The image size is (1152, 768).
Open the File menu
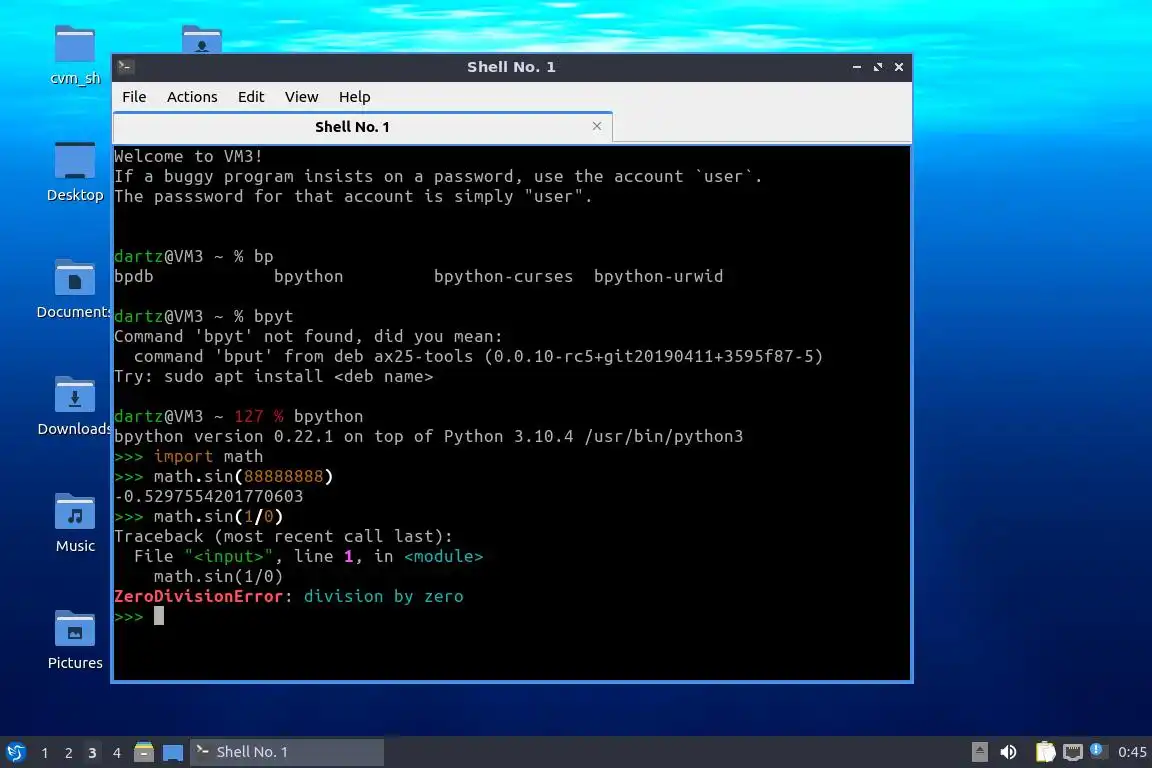[134, 97]
